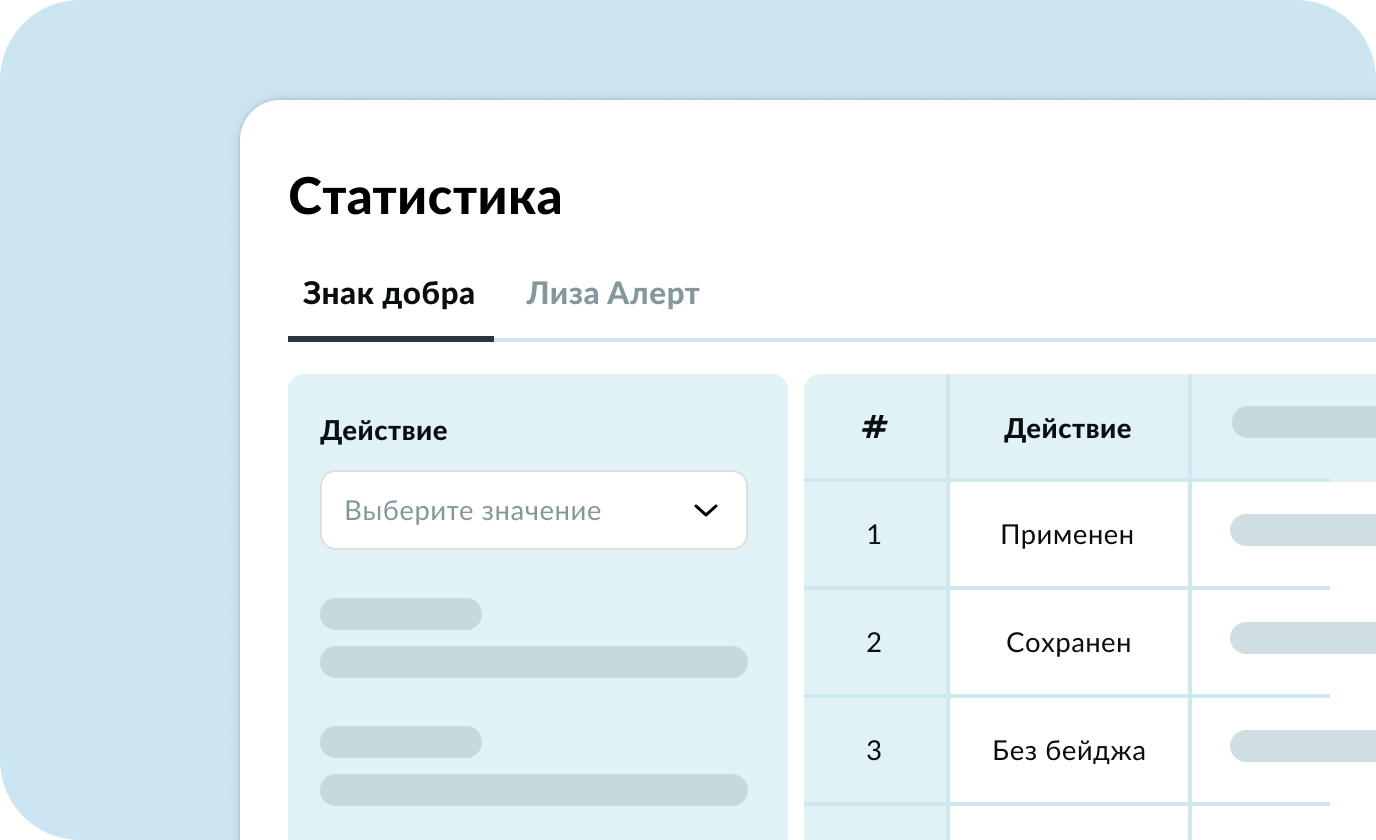Viewport: 1376px width, 840px height.
Task: Click the "#" column header
Action: [x=874, y=428]
